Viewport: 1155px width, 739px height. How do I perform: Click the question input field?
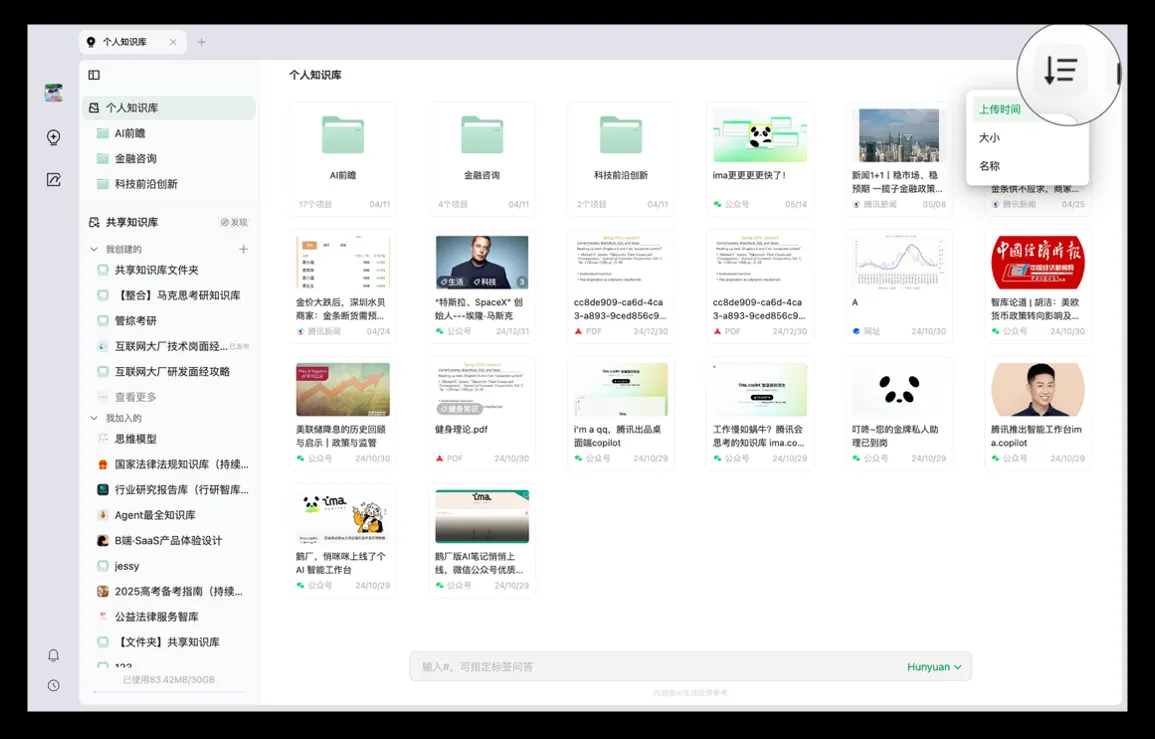coord(650,667)
